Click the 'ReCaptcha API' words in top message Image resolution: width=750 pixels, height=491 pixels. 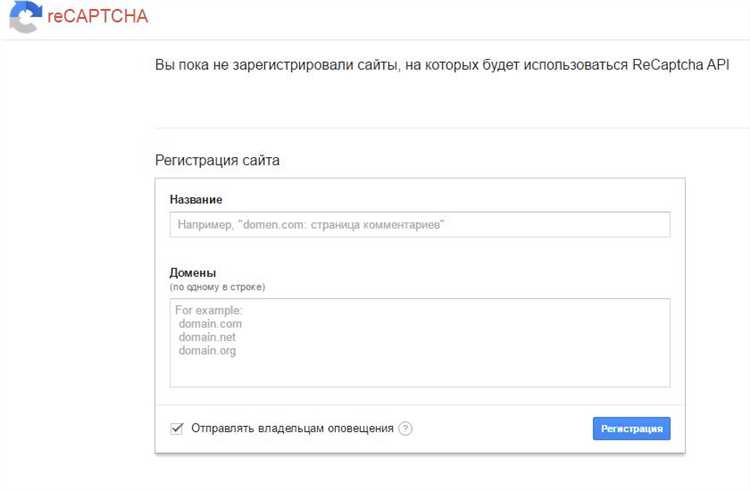click(x=681, y=65)
